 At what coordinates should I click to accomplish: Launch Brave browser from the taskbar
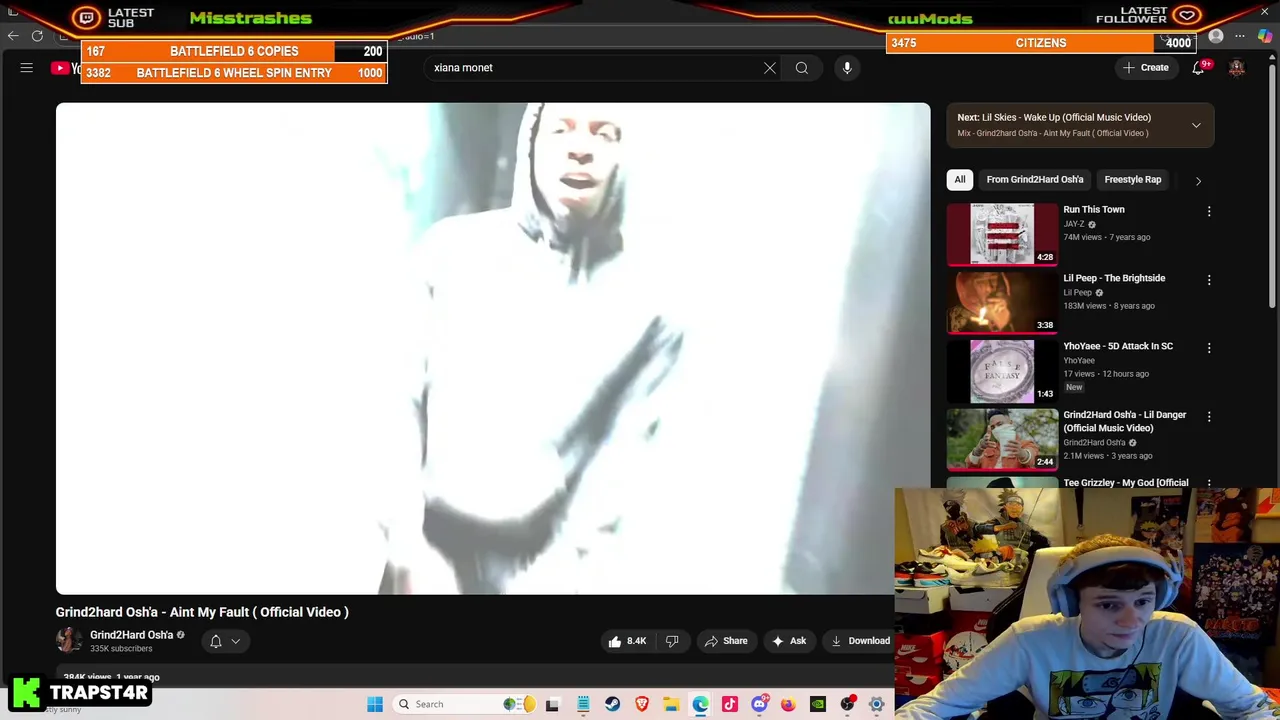(642, 704)
